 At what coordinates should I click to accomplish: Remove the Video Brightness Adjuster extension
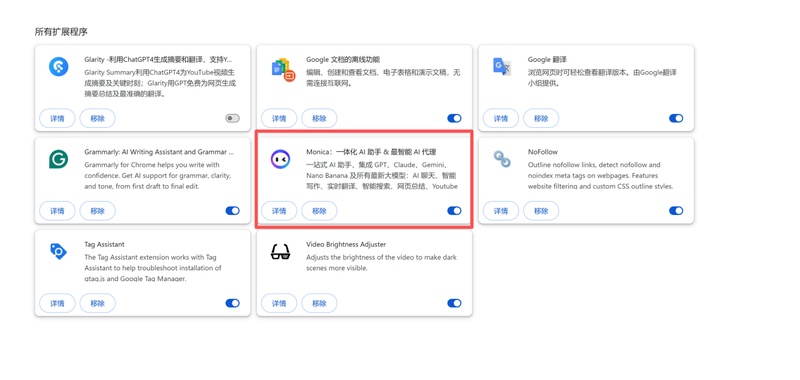[319, 303]
